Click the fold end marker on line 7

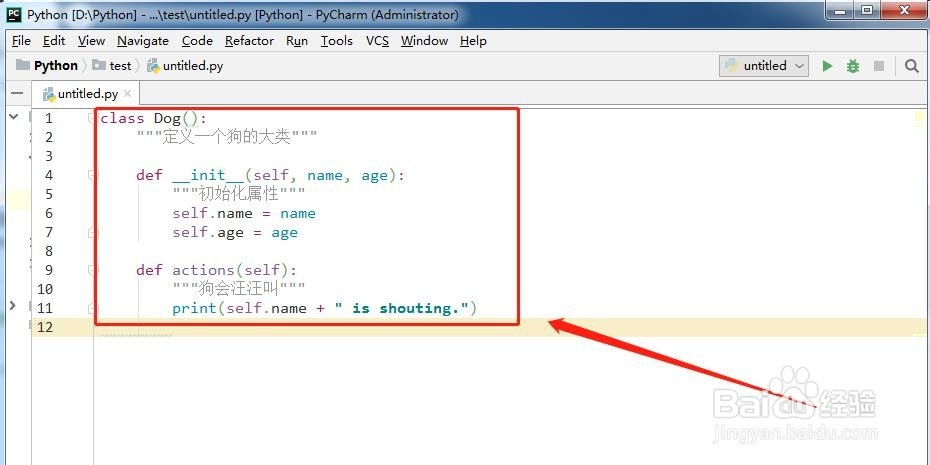(x=92, y=232)
